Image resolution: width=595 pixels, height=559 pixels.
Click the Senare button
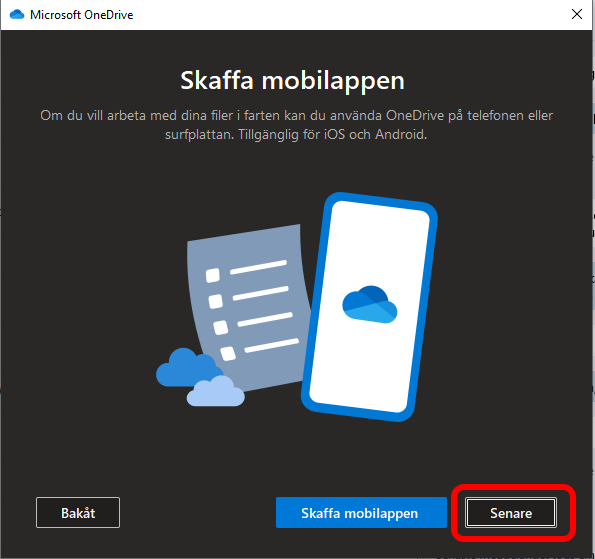[511, 513]
